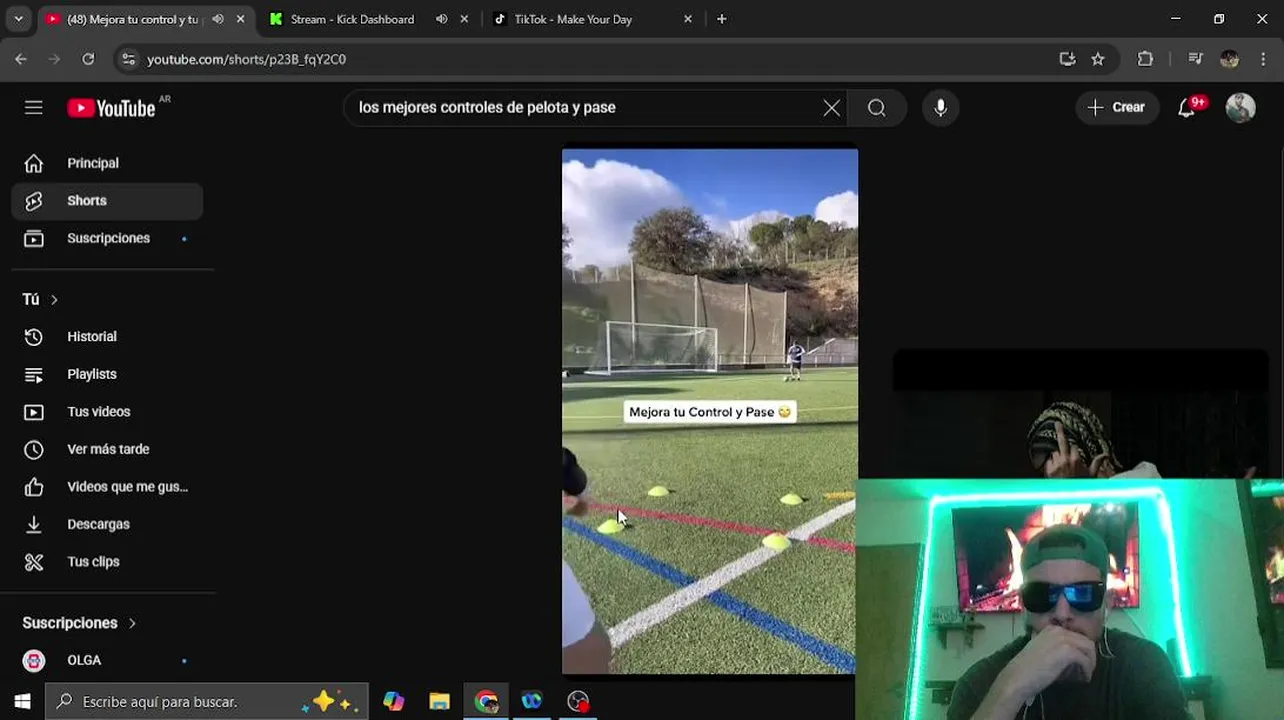Mute the YouTube tab audio
The height and width of the screenshot is (720, 1284).
tap(218, 19)
